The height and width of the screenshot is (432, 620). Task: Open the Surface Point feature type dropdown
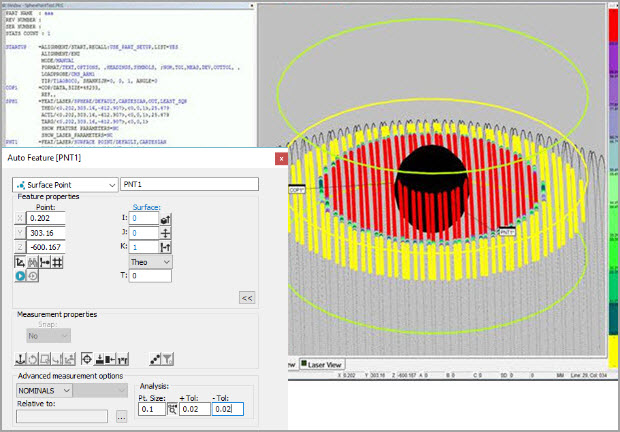coord(65,184)
